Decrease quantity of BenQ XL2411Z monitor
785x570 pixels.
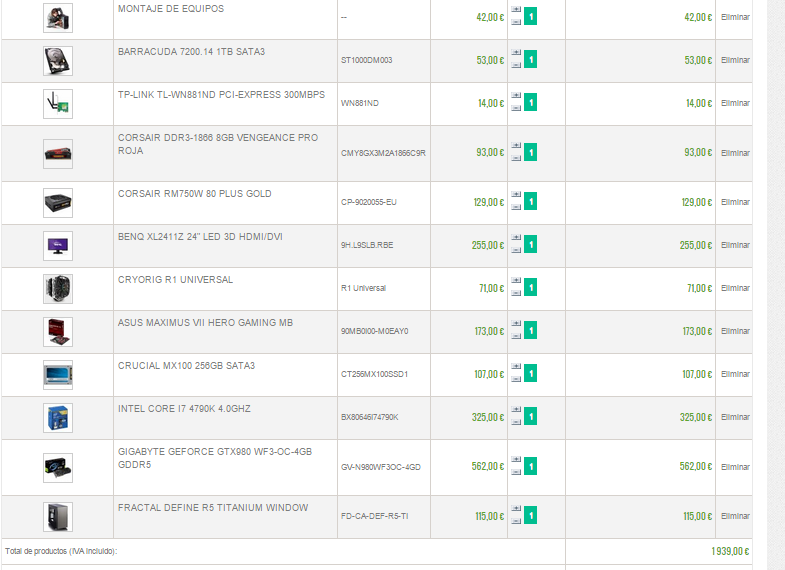coord(516,250)
